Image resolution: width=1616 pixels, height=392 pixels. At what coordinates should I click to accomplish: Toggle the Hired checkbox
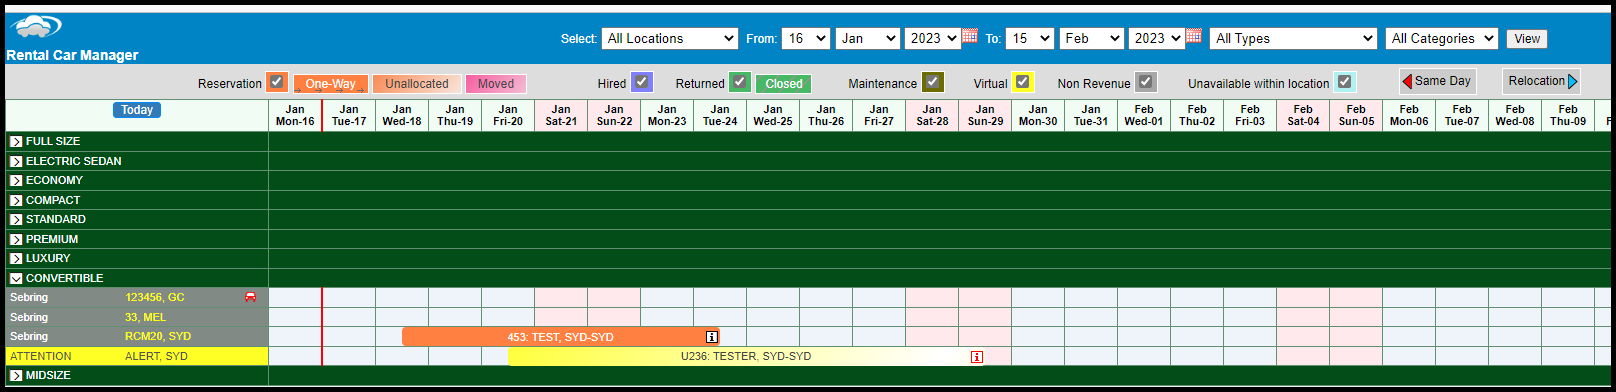tap(642, 82)
